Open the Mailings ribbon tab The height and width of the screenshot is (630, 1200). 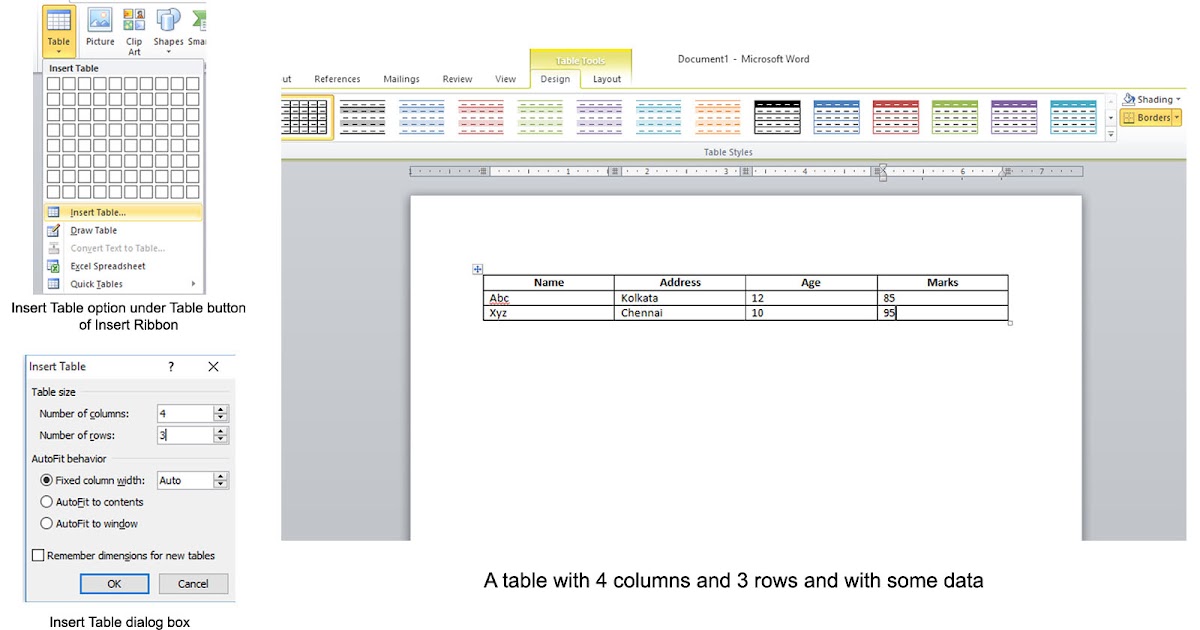pos(401,79)
